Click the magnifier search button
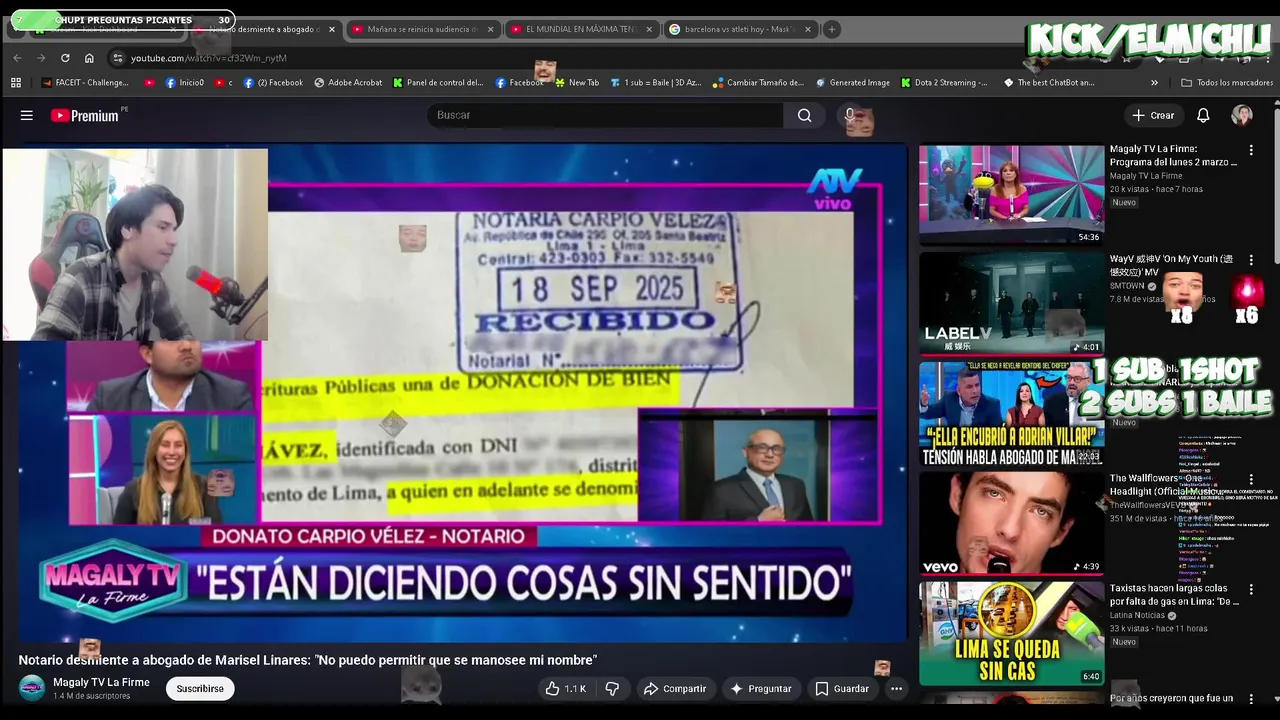 (x=804, y=115)
